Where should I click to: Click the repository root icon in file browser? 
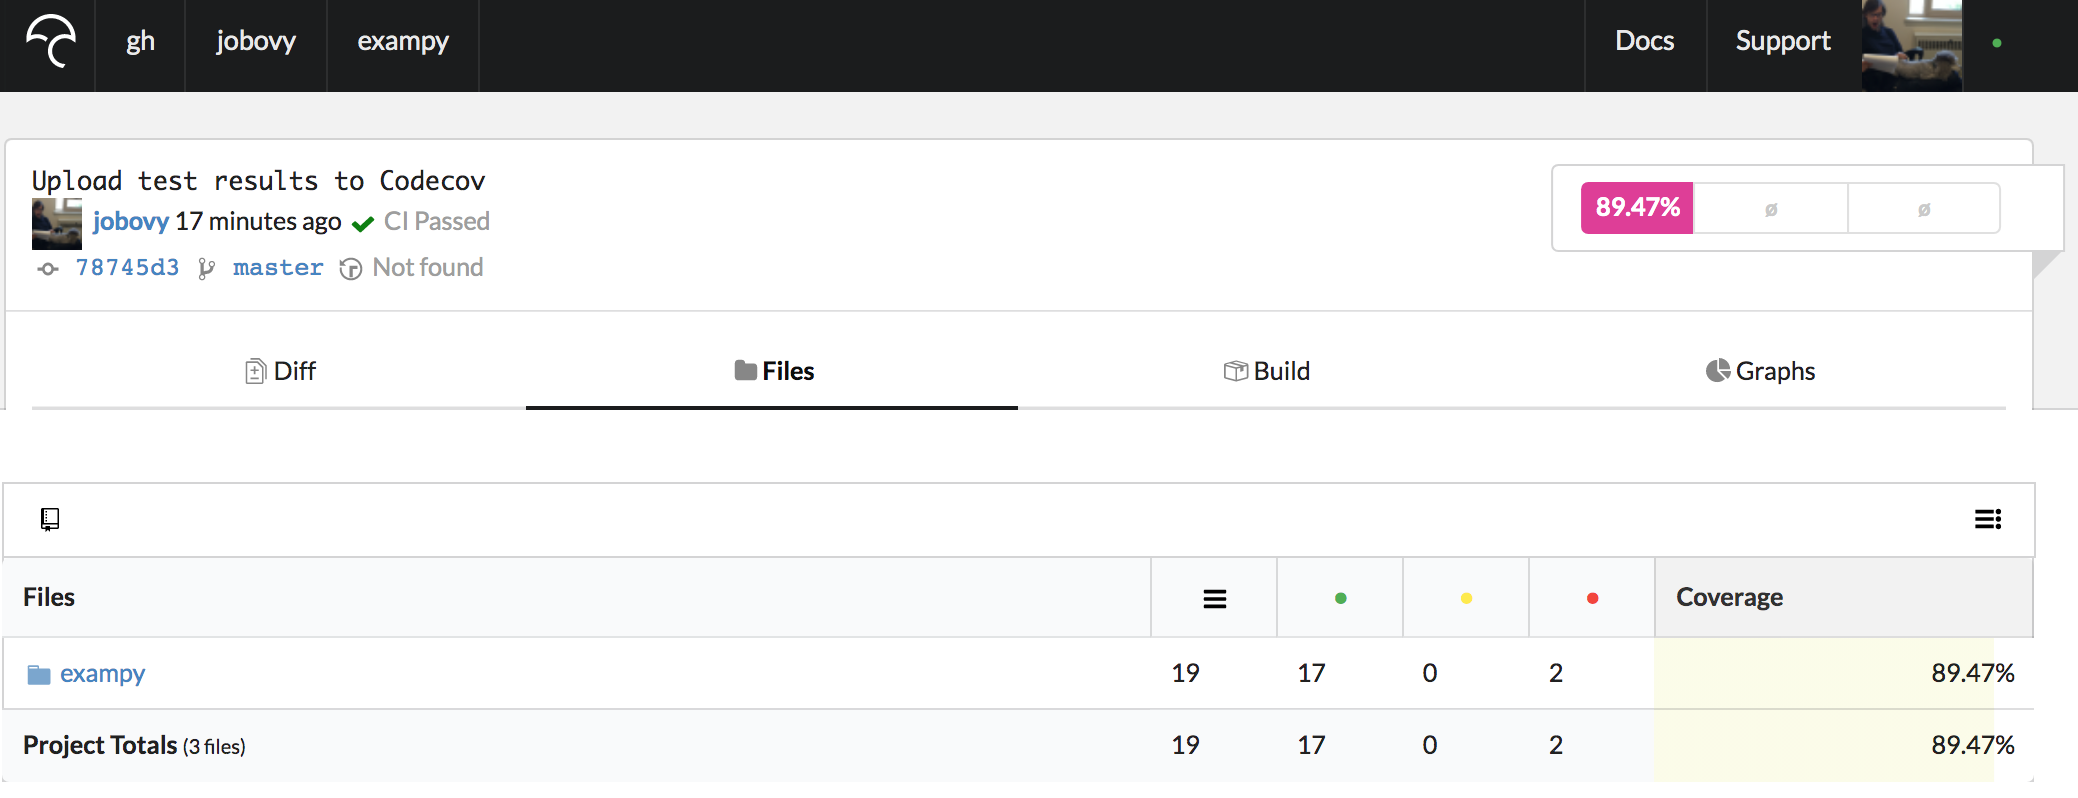(x=50, y=519)
